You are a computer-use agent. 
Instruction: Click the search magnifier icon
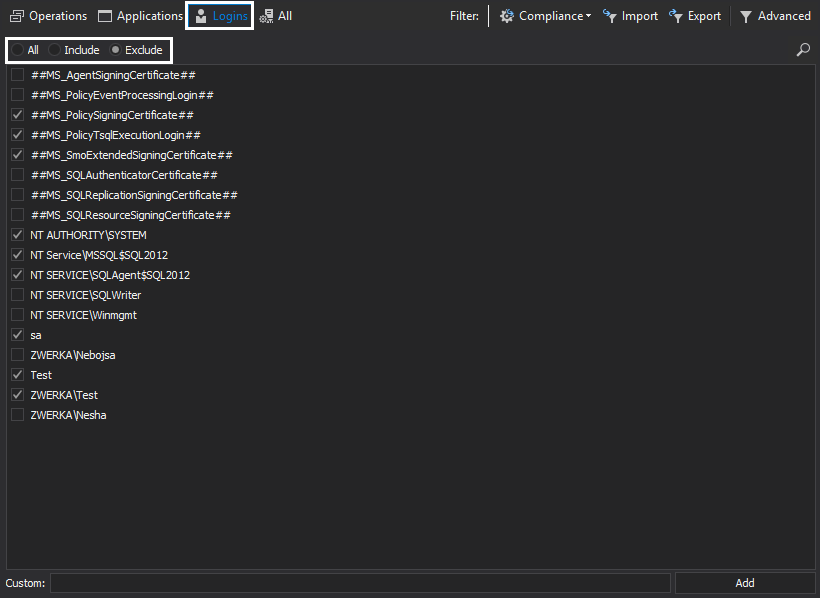point(803,50)
